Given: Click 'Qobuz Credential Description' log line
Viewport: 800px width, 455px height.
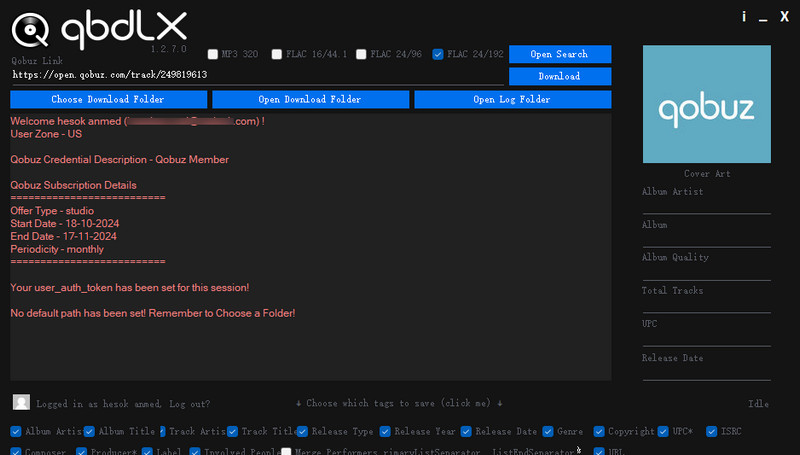Looking at the screenshot, I should (119, 160).
